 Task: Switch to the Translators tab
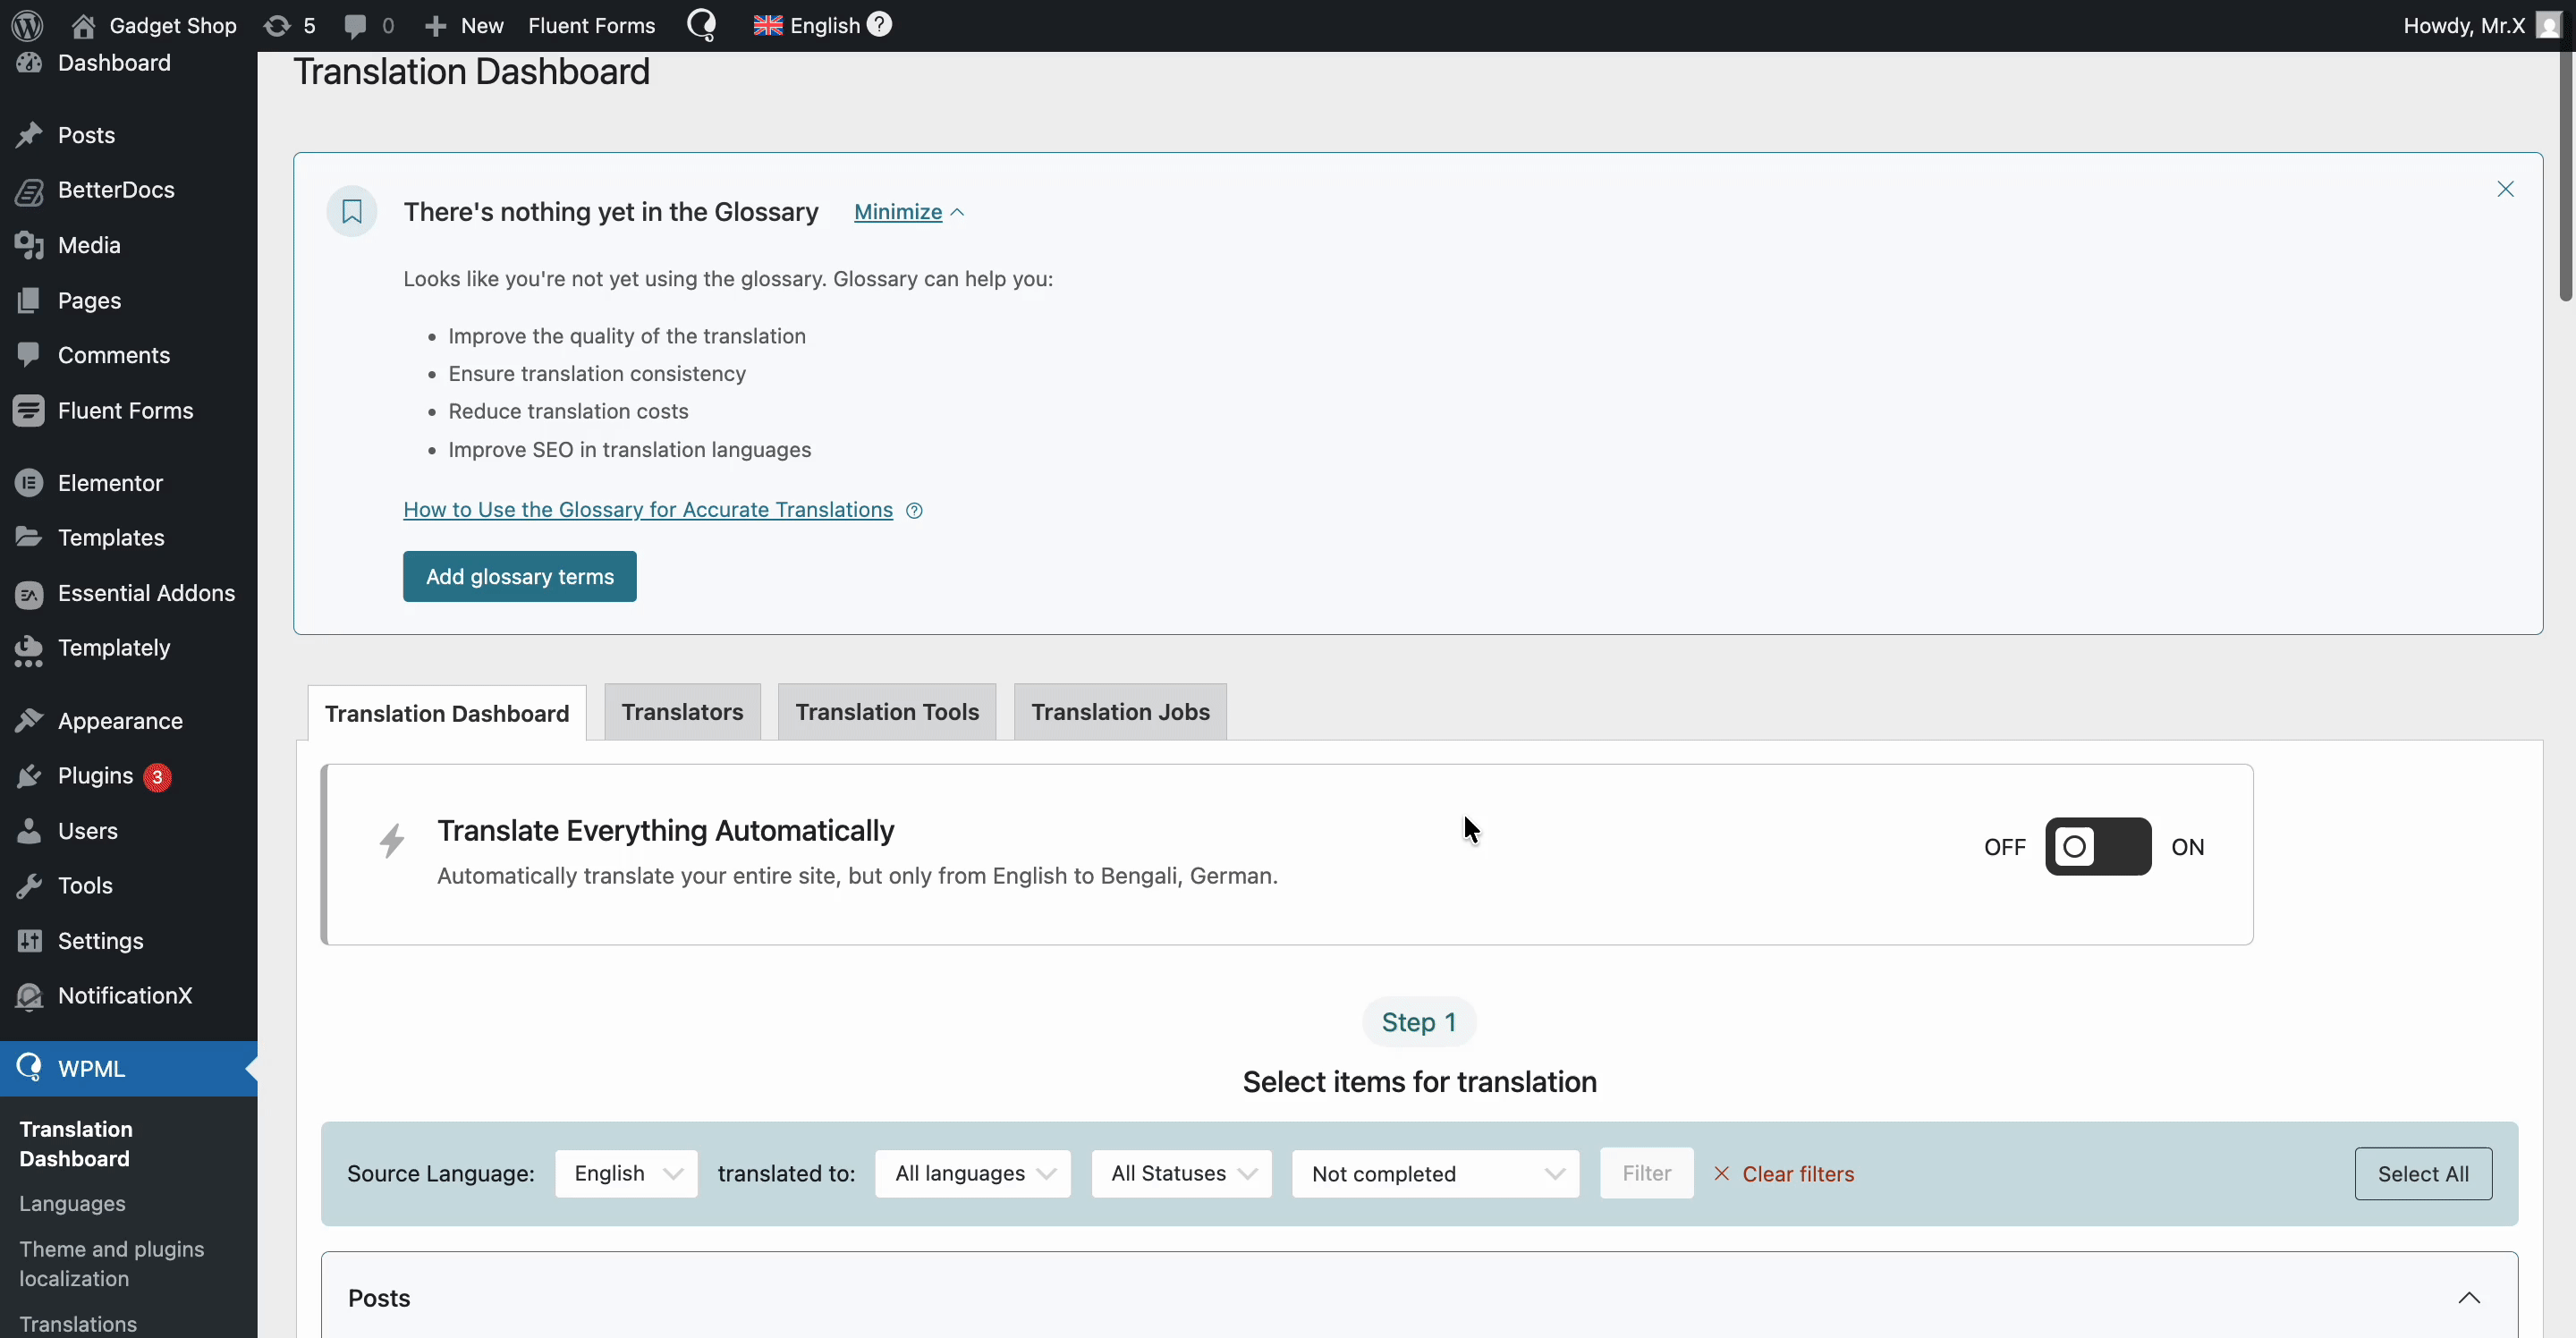(x=681, y=711)
